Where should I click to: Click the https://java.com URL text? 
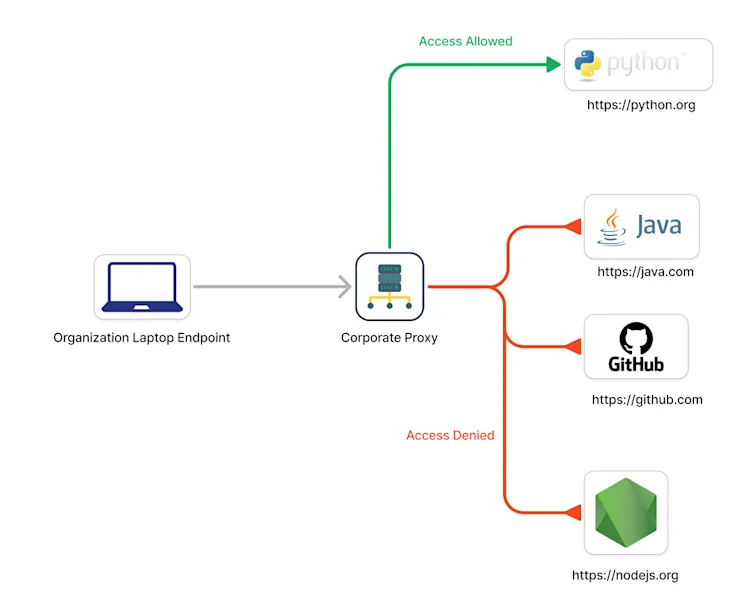coord(645,272)
